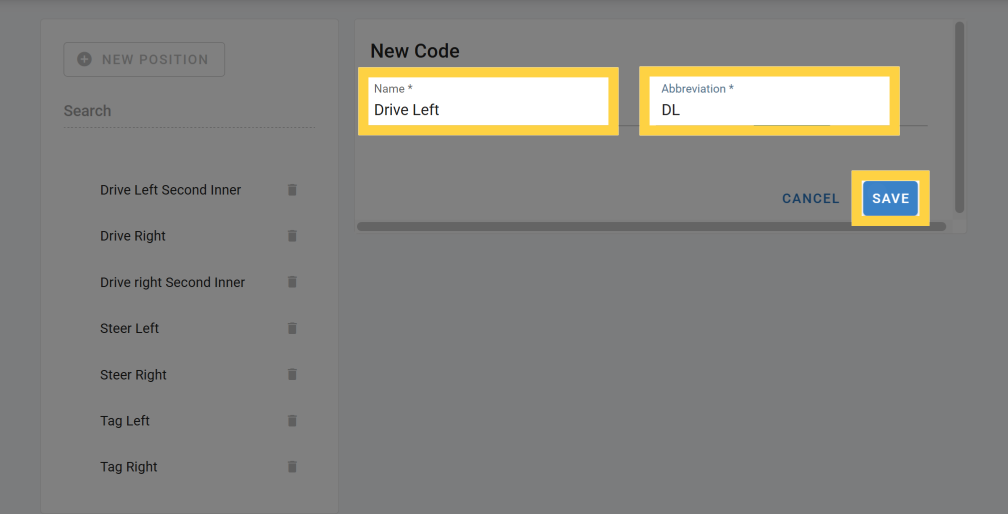1008x514 pixels.
Task: Click the Search positions field
Action: [188, 111]
